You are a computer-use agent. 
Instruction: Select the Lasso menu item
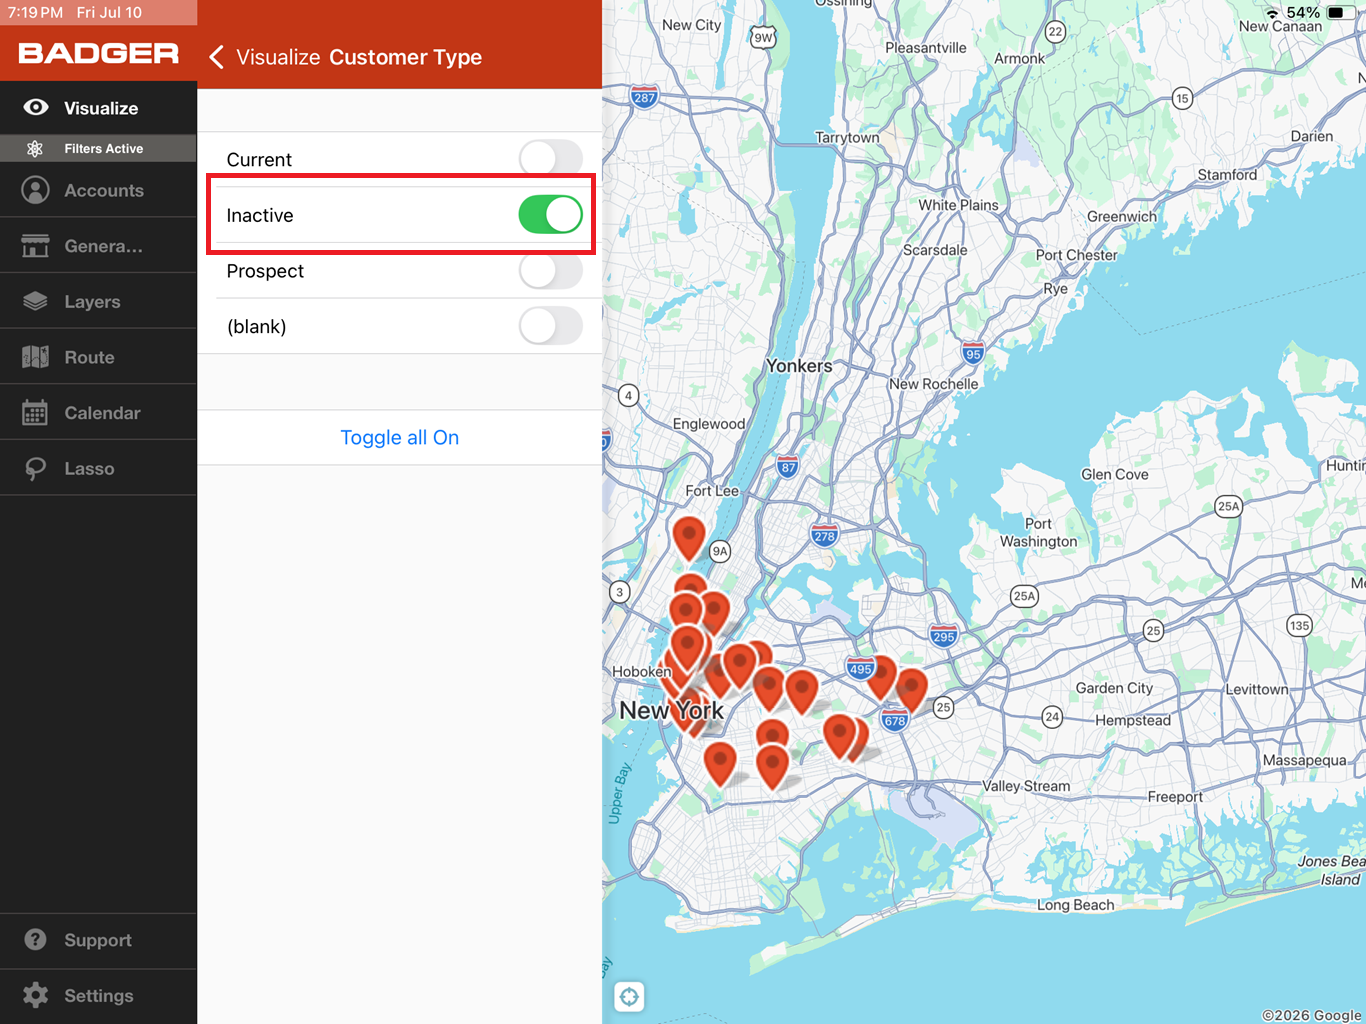pos(98,469)
